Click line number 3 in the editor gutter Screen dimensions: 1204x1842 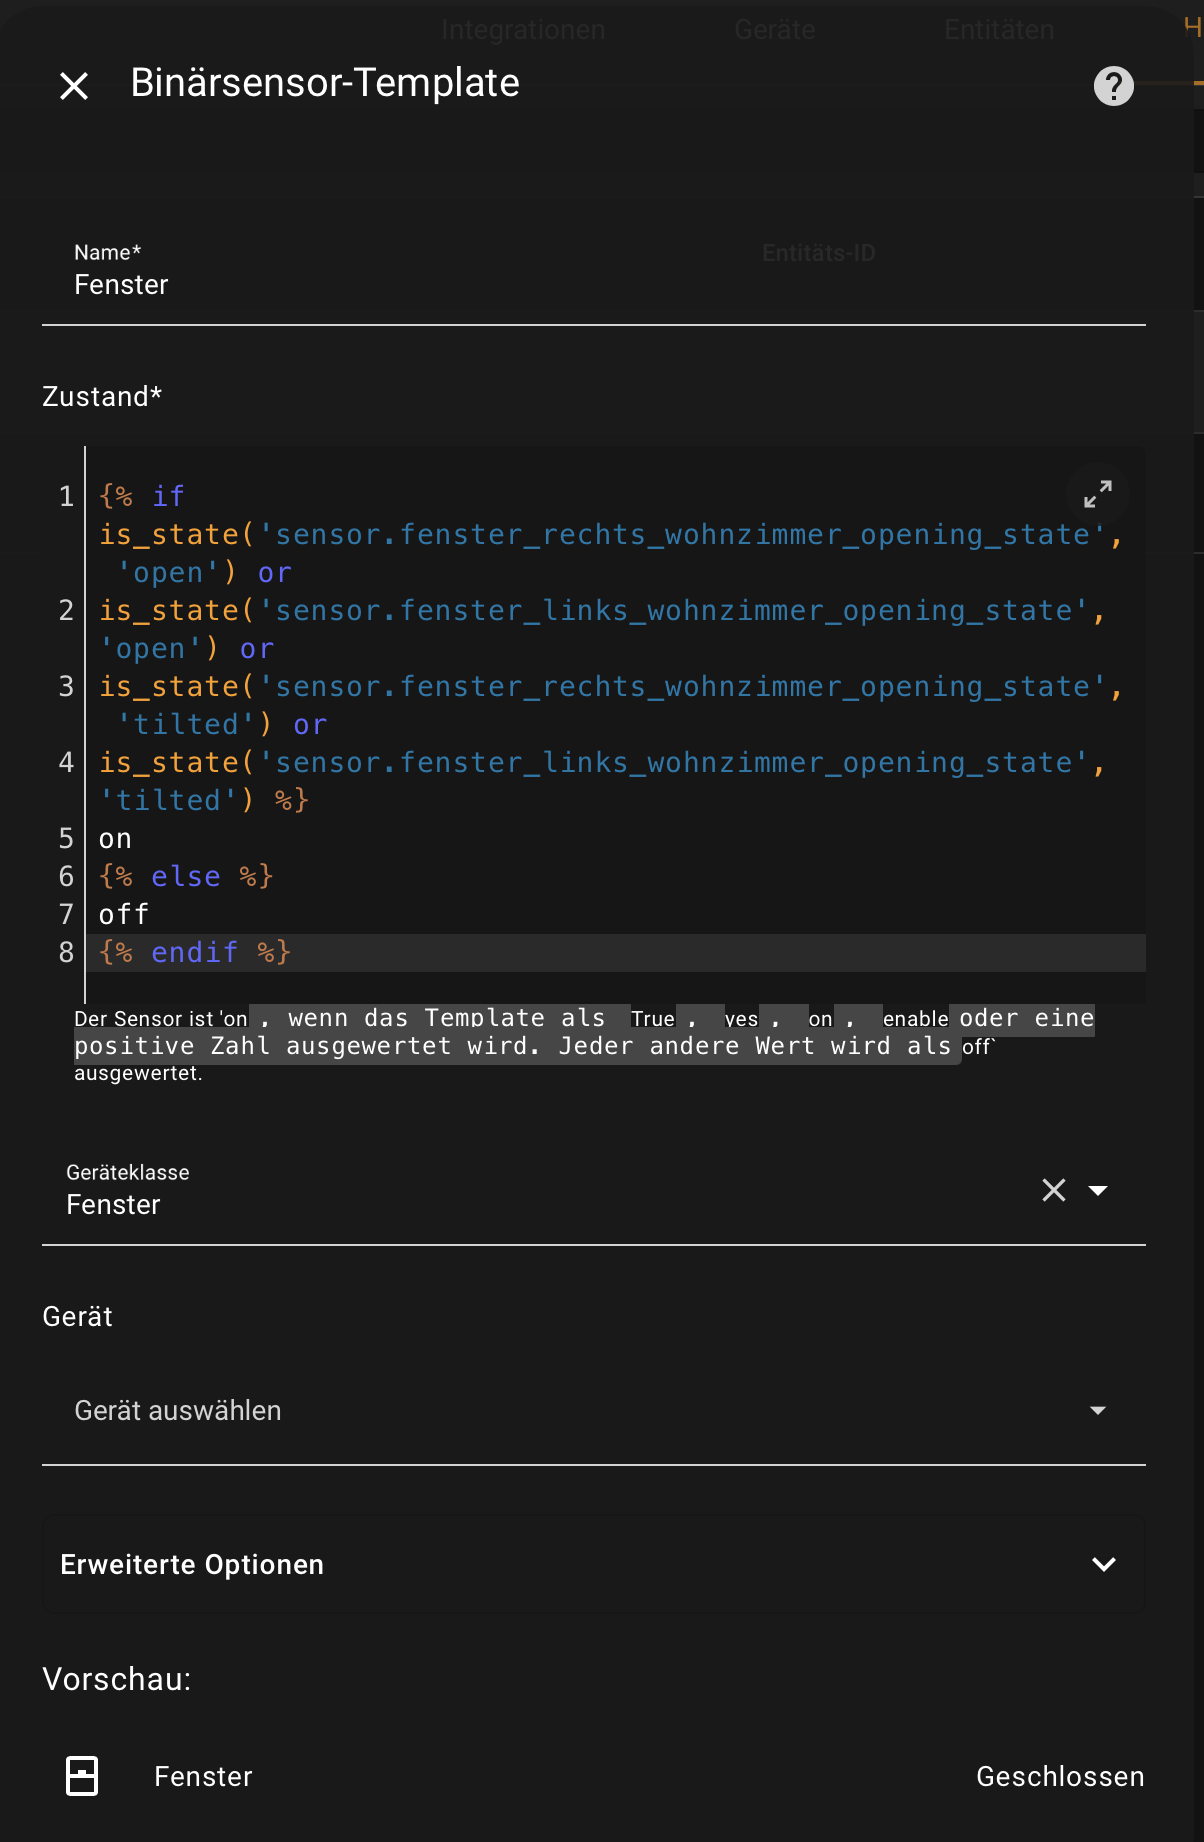66,687
